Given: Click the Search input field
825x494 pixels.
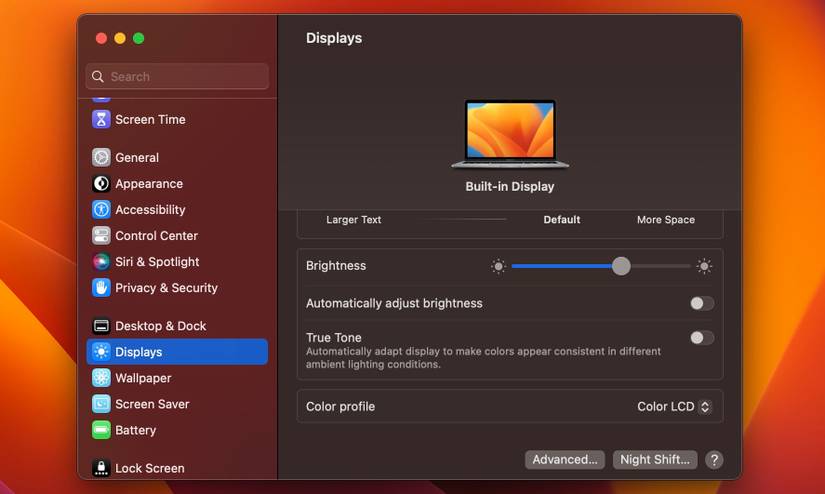Looking at the screenshot, I should (177, 77).
